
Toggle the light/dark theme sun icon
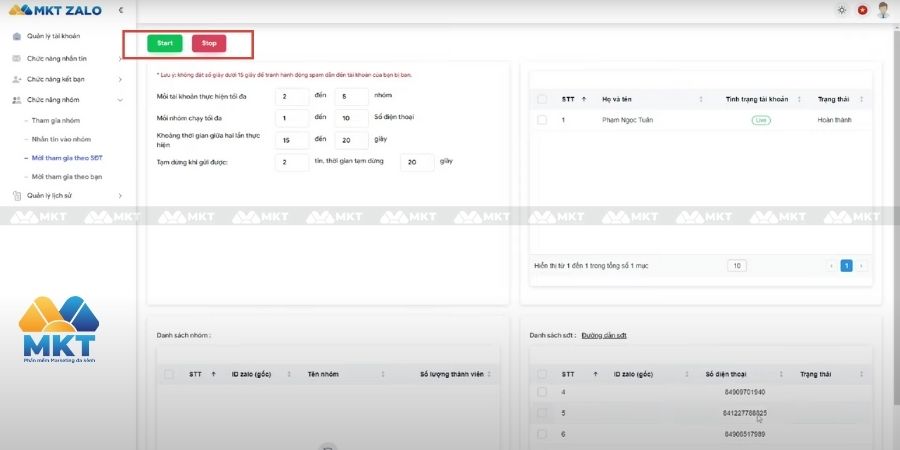(841, 10)
